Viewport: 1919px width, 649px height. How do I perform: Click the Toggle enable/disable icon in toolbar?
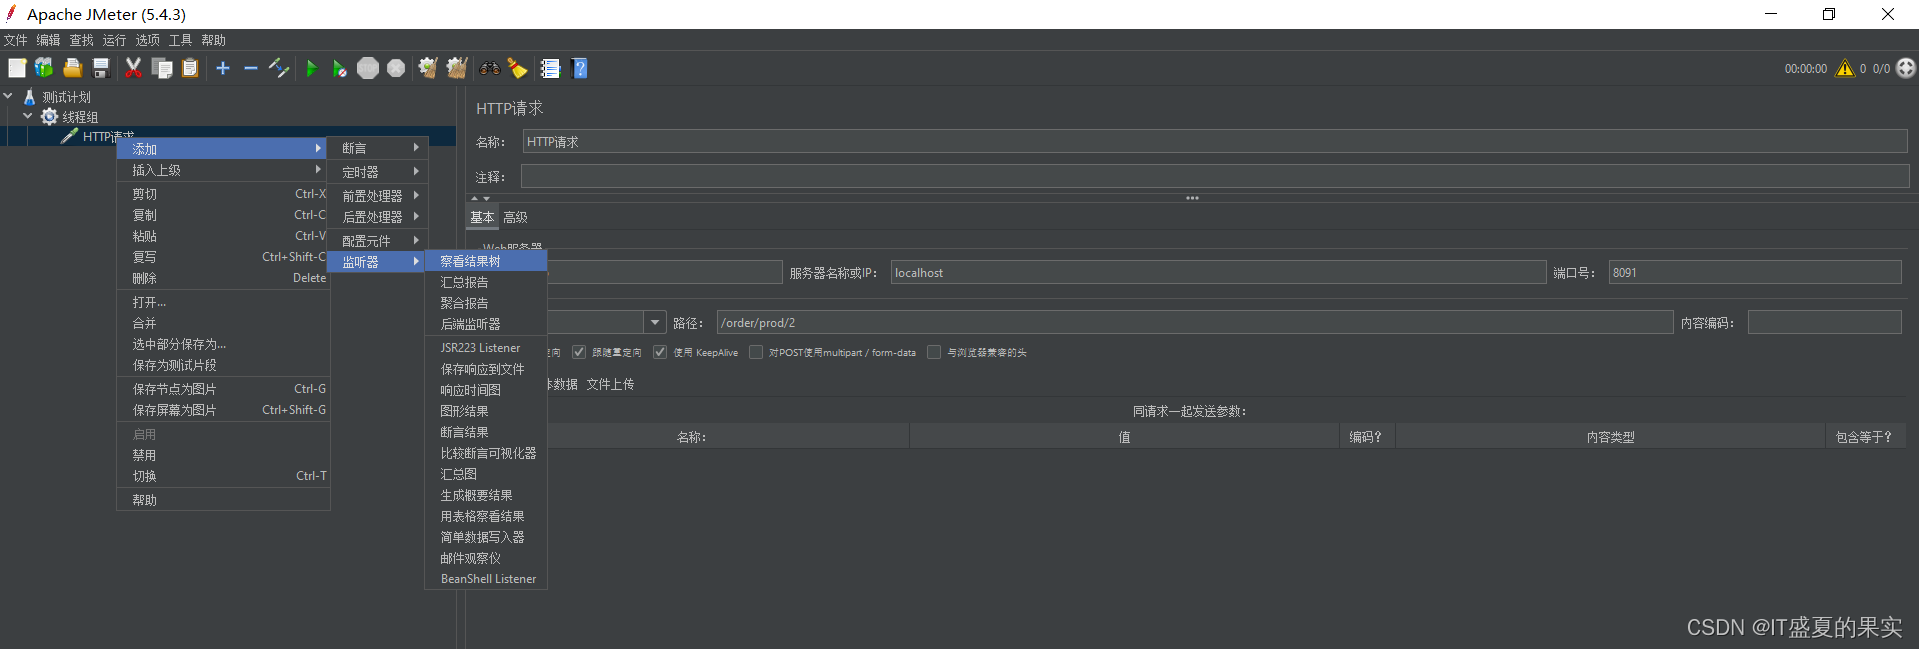click(x=279, y=68)
